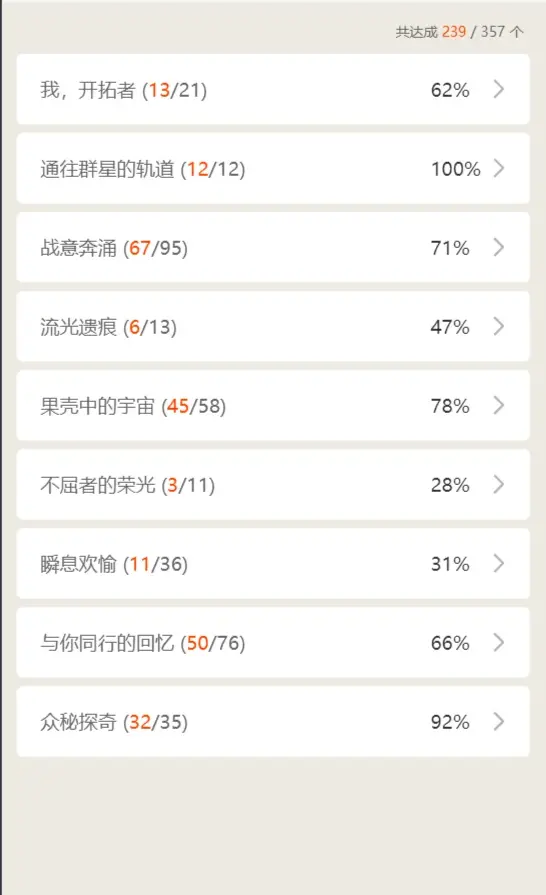546x895 pixels.
Task: Click the arrow icon beside 28%
Action: click(x=499, y=485)
